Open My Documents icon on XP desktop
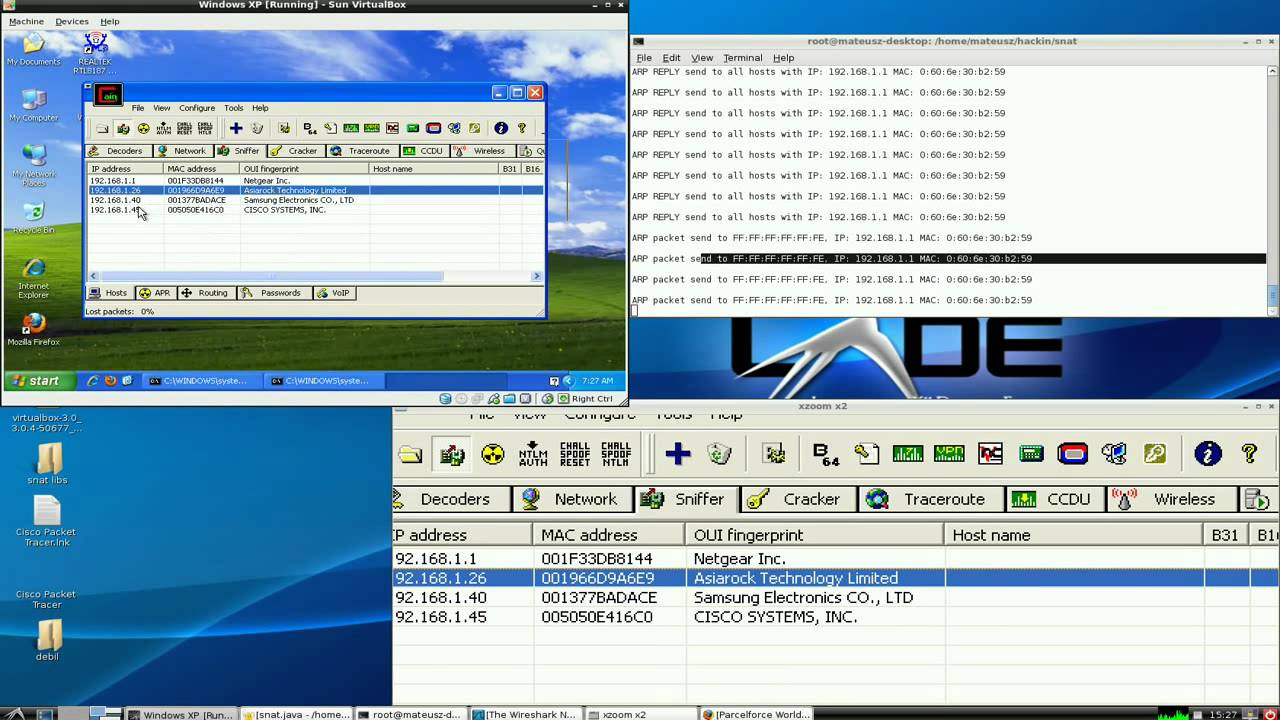This screenshot has height=720, width=1280. tap(34, 49)
